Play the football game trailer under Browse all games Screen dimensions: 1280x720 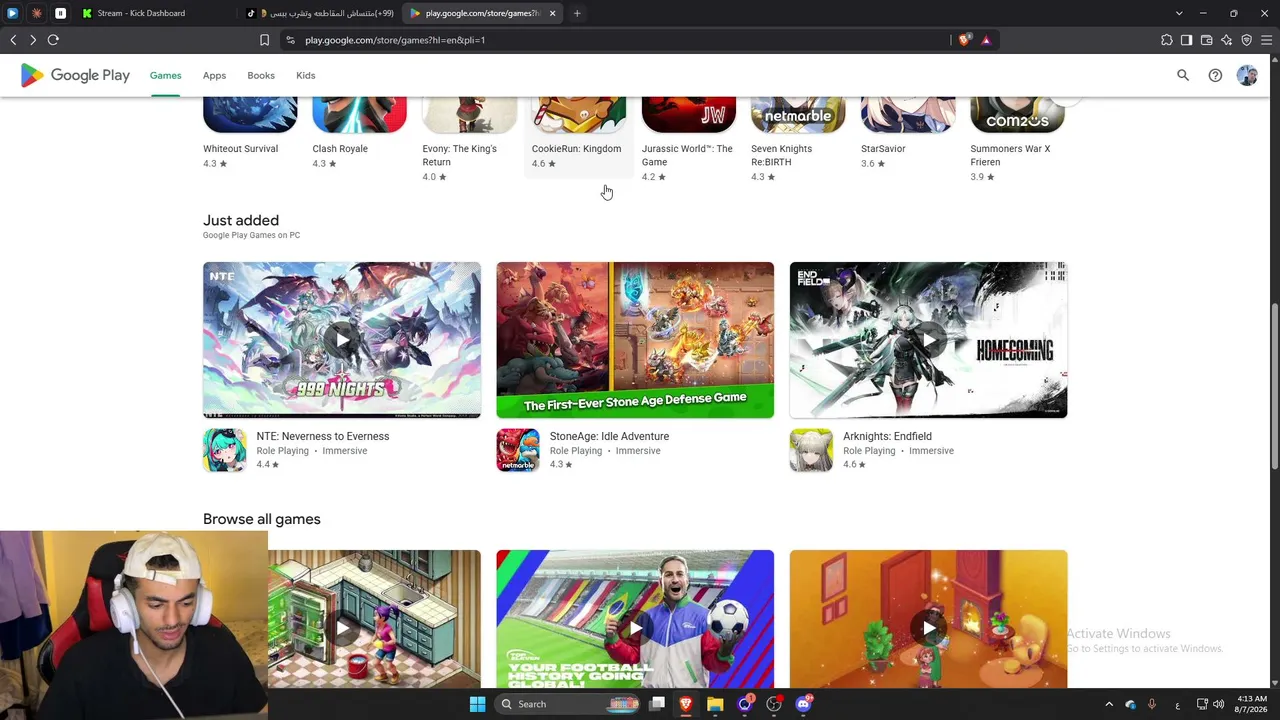pos(635,628)
